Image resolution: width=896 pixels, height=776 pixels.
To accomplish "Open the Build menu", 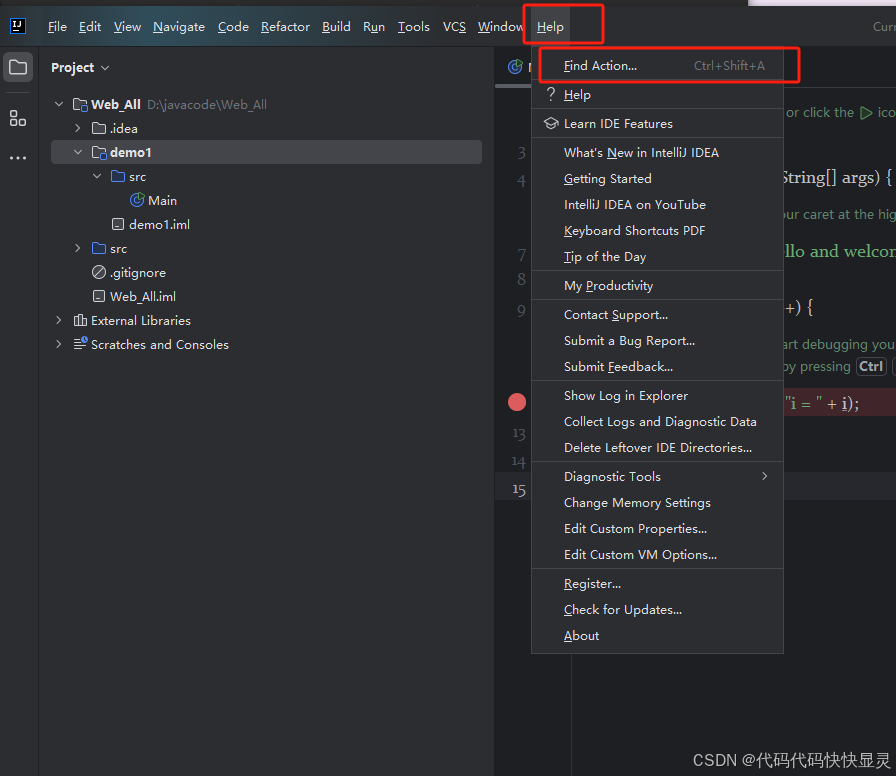I will coord(336,27).
